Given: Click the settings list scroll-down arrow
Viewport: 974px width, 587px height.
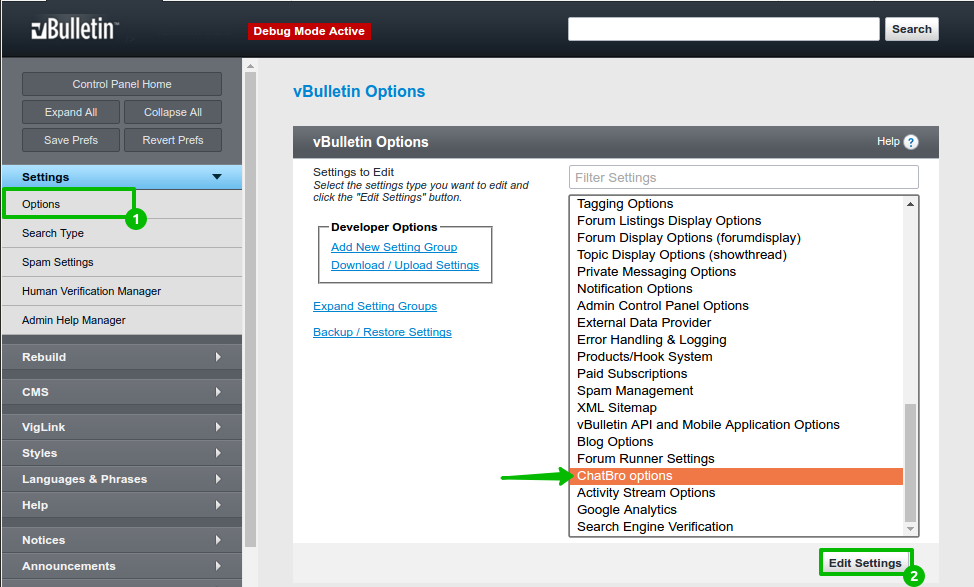Looking at the screenshot, I should coord(910,529).
